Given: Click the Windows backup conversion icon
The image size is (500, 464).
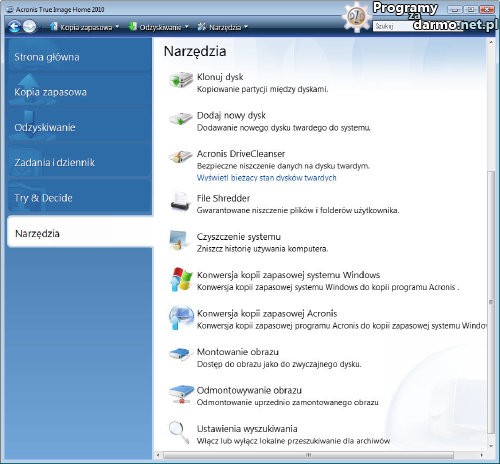Looking at the screenshot, I should tap(181, 279).
